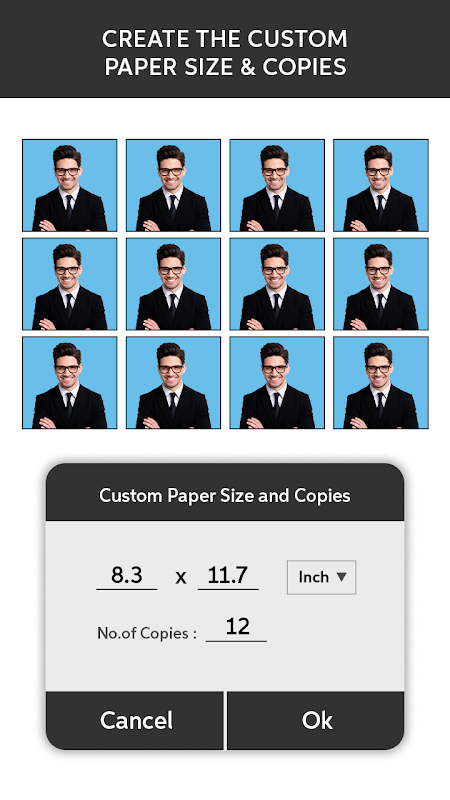Click the Custom Paper Size and Copies title
This screenshot has height=800, width=450.
pos(224,495)
